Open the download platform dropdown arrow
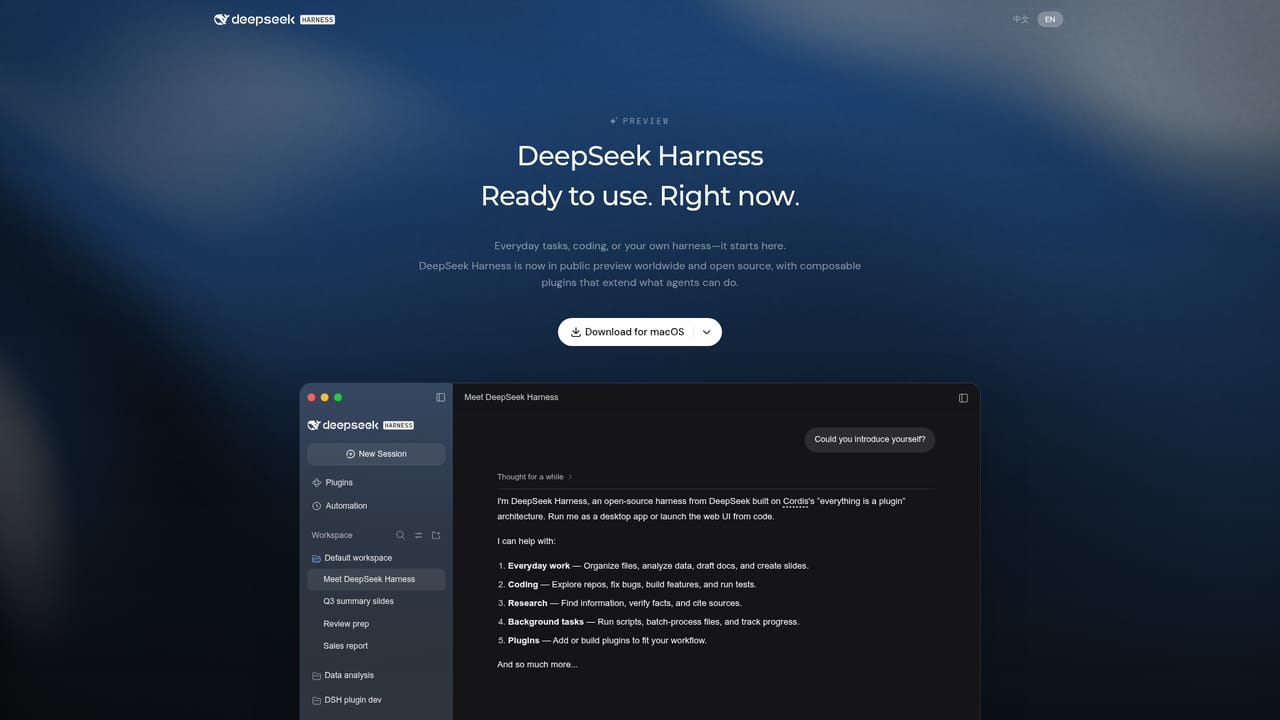 [x=707, y=332]
